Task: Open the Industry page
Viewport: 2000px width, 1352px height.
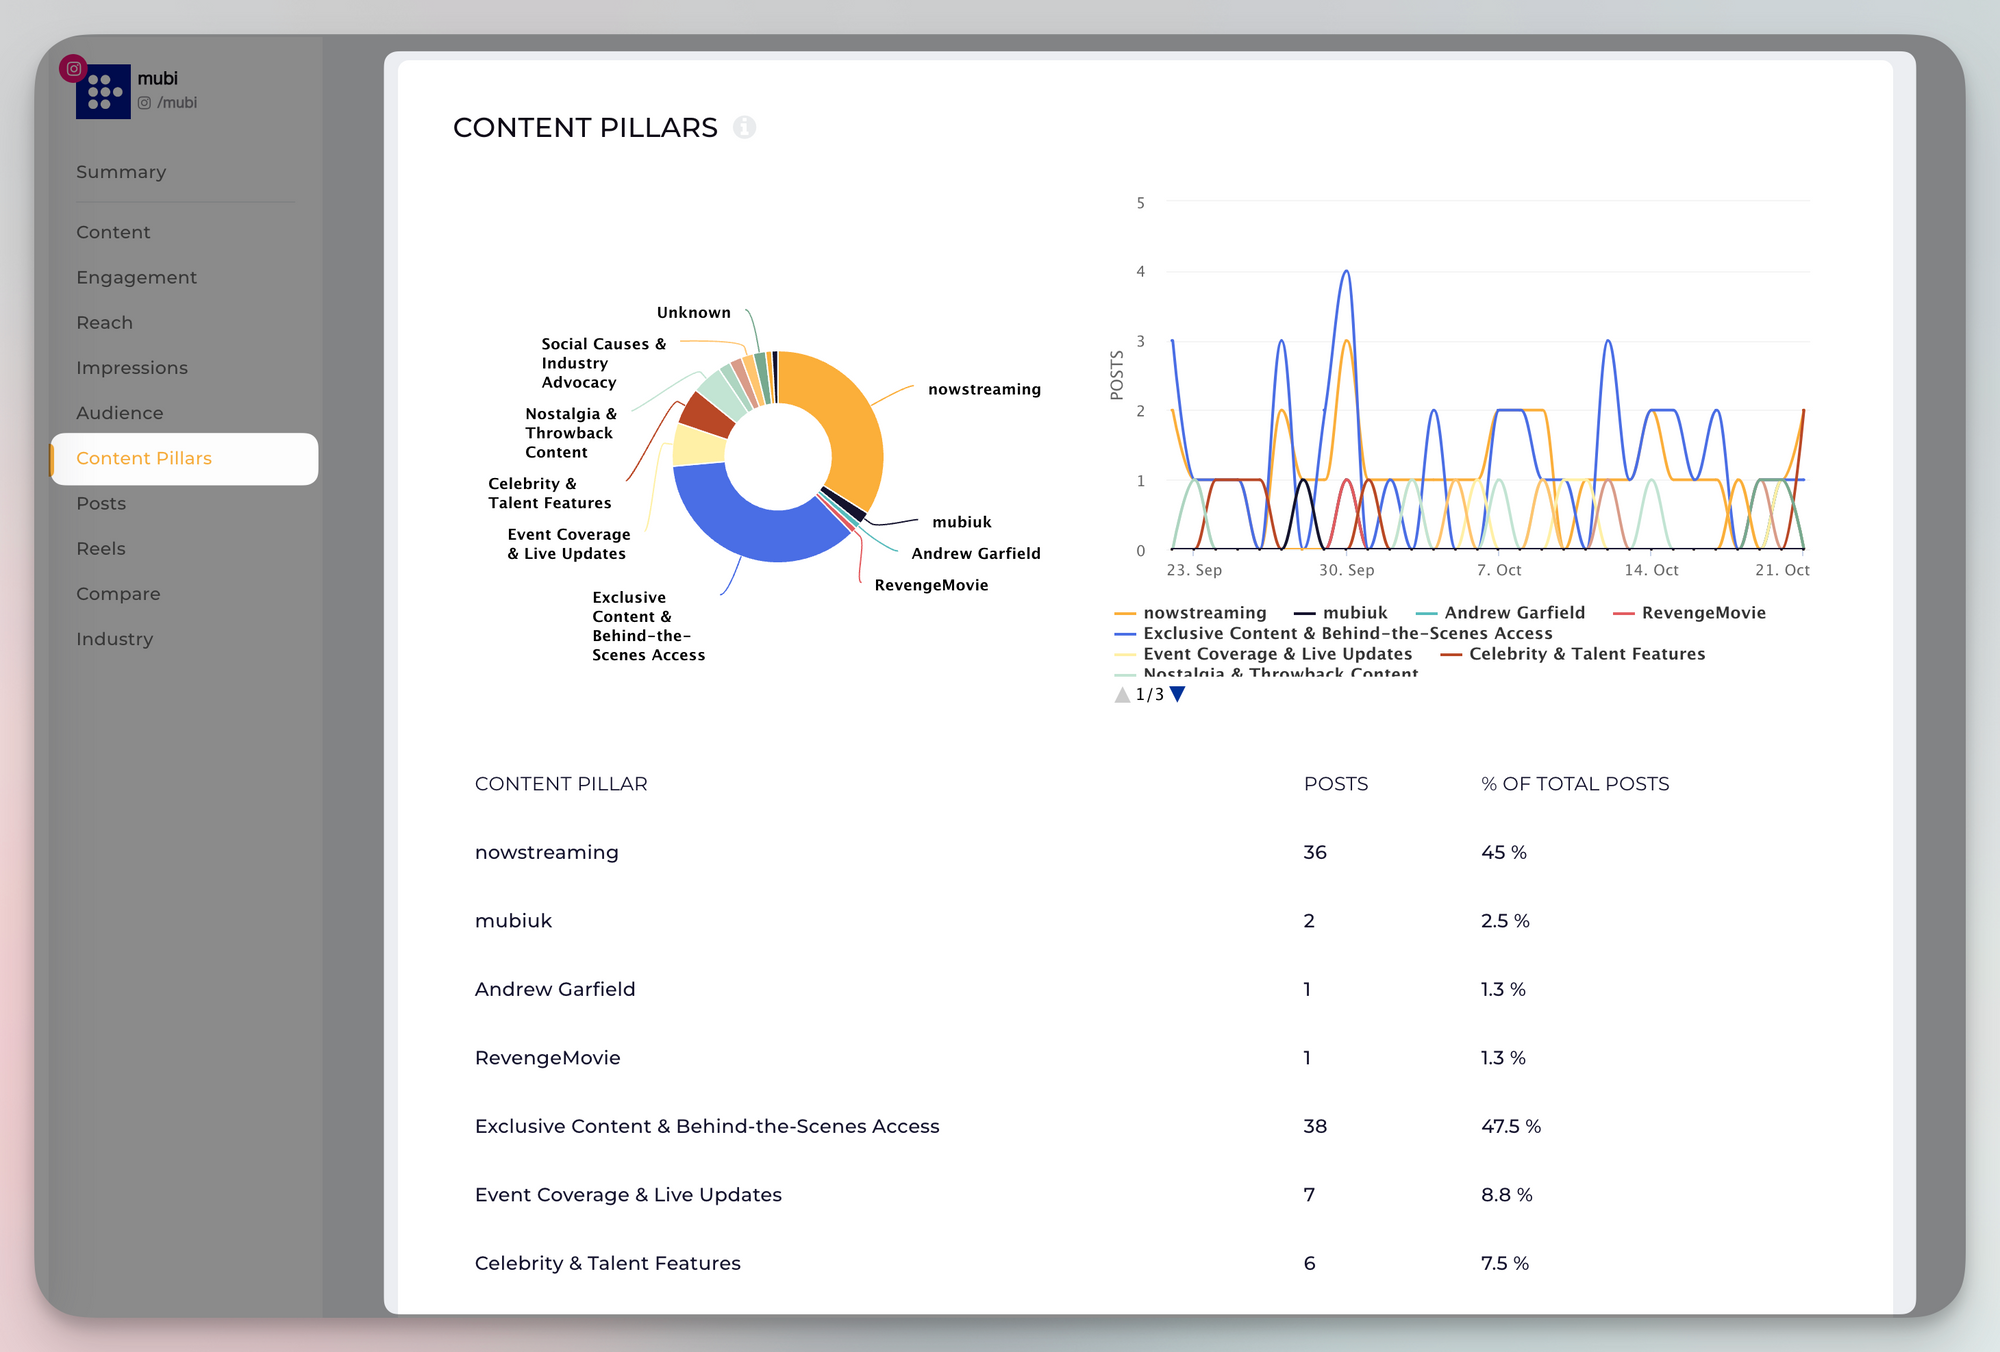Action: 115,638
